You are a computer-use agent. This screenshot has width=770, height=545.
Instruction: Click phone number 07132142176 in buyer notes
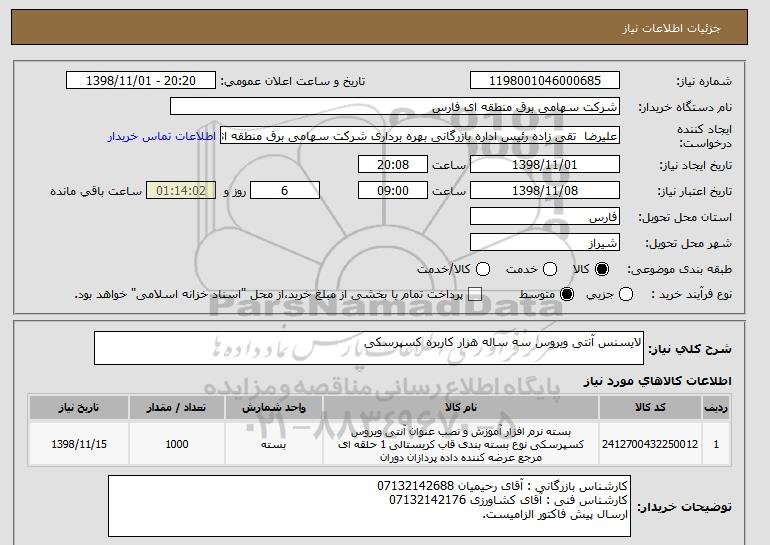(427, 500)
